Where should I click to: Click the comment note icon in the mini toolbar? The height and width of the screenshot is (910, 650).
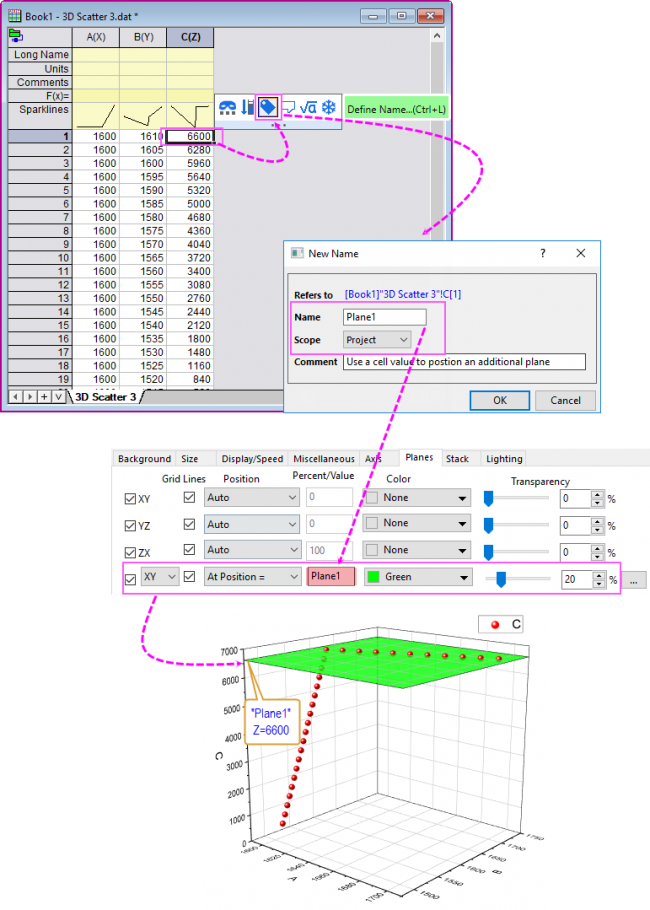[x=288, y=107]
